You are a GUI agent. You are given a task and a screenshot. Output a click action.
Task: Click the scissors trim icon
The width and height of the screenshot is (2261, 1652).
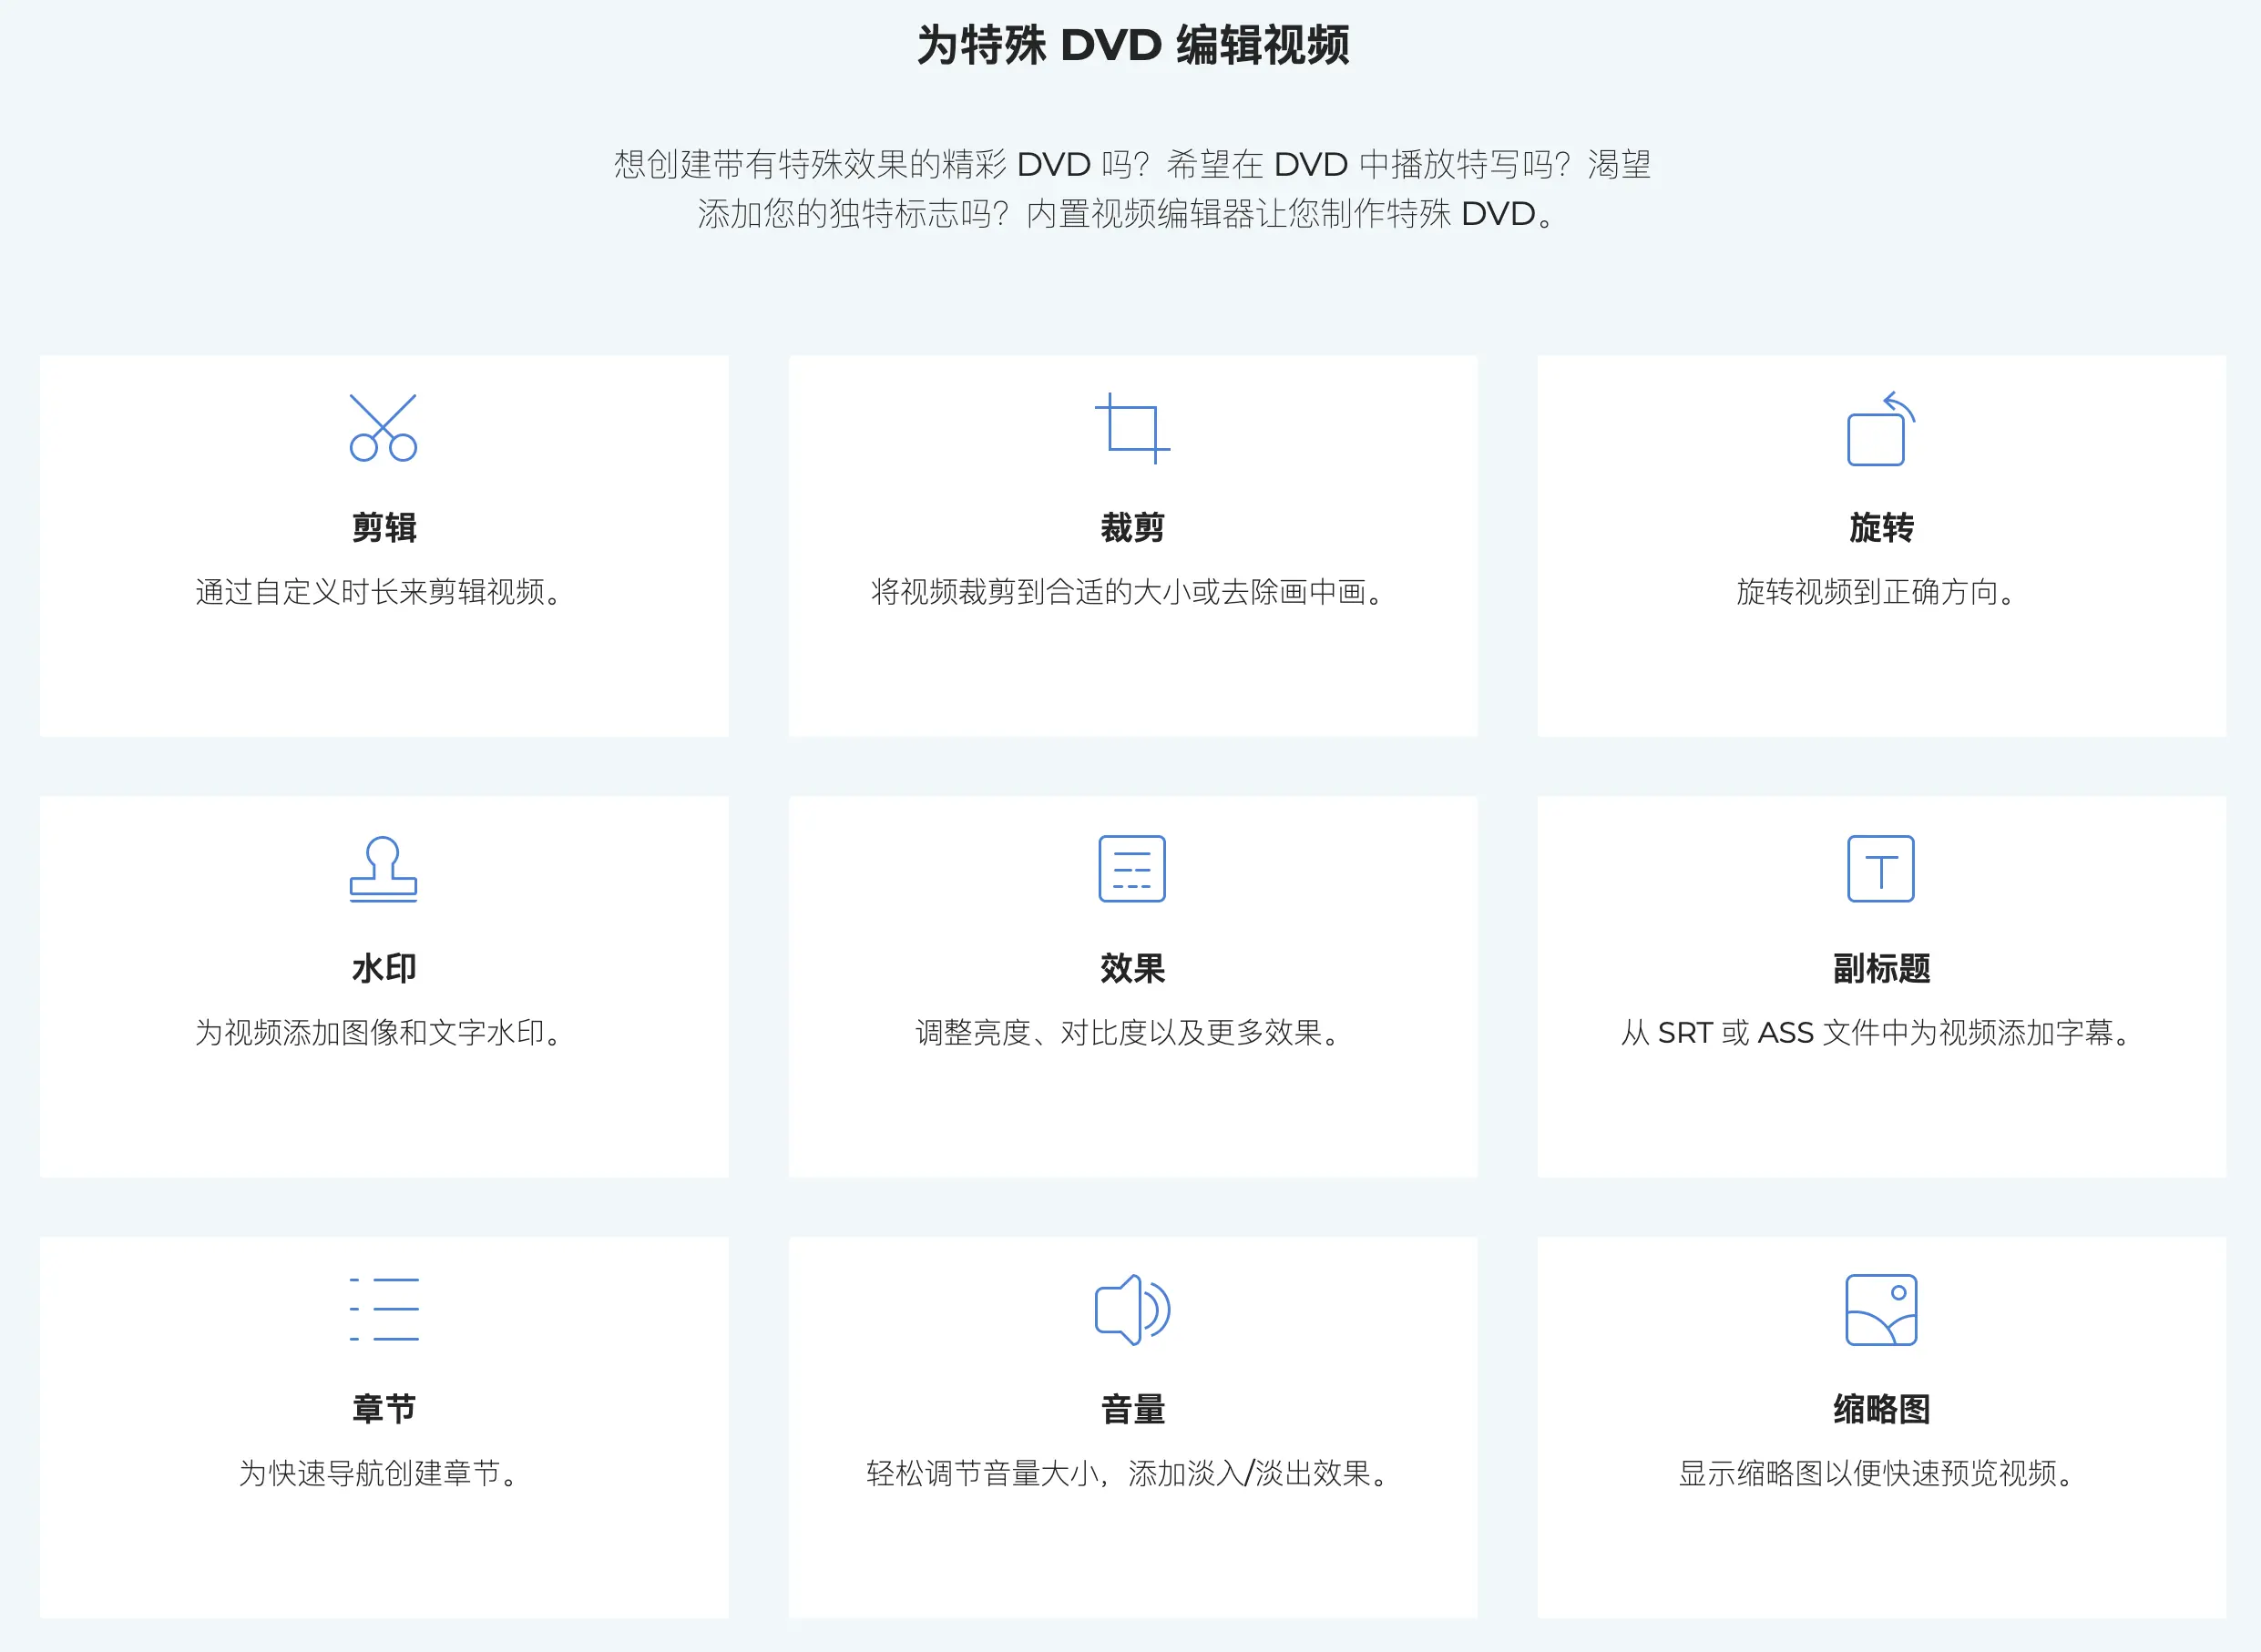(x=383, y=428)
